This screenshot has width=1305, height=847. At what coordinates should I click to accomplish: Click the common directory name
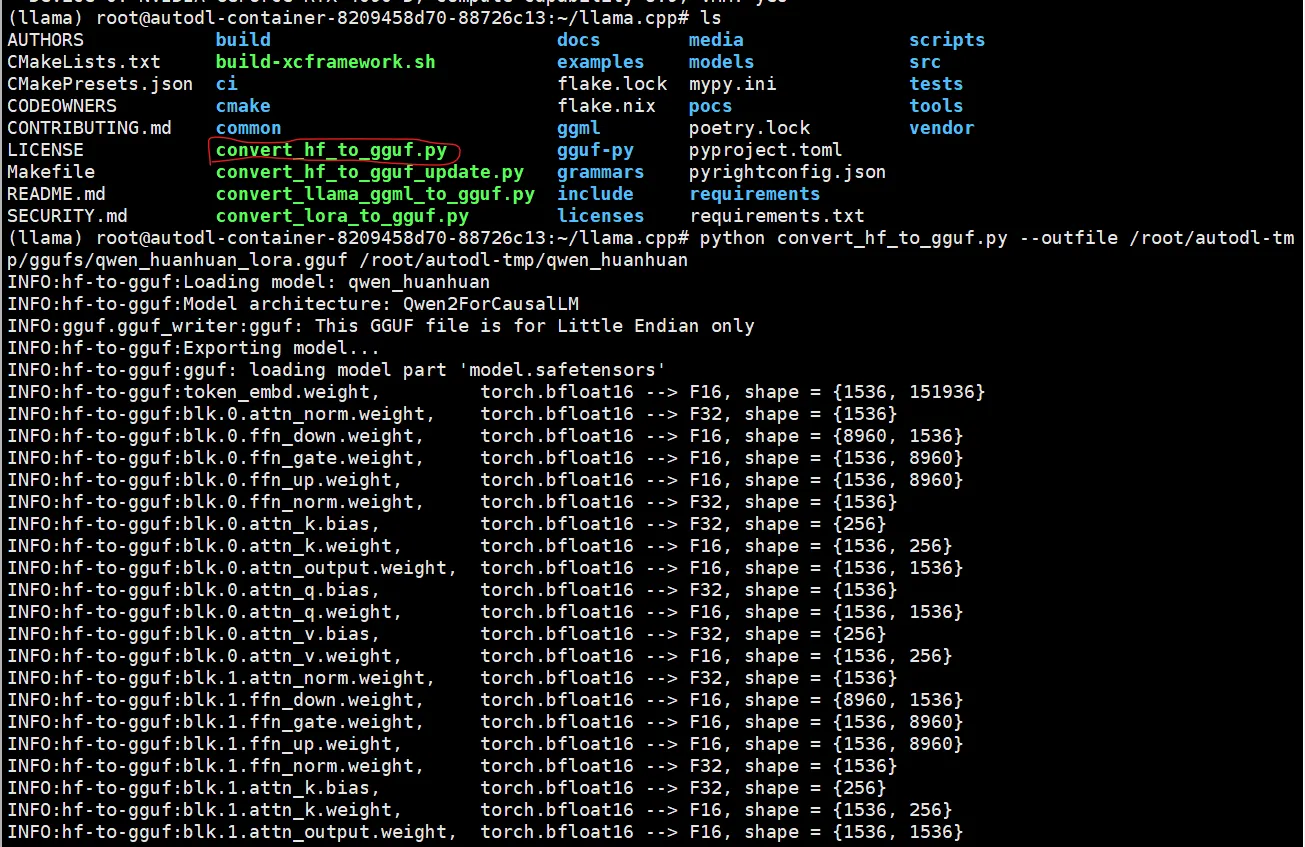point(249,128)
